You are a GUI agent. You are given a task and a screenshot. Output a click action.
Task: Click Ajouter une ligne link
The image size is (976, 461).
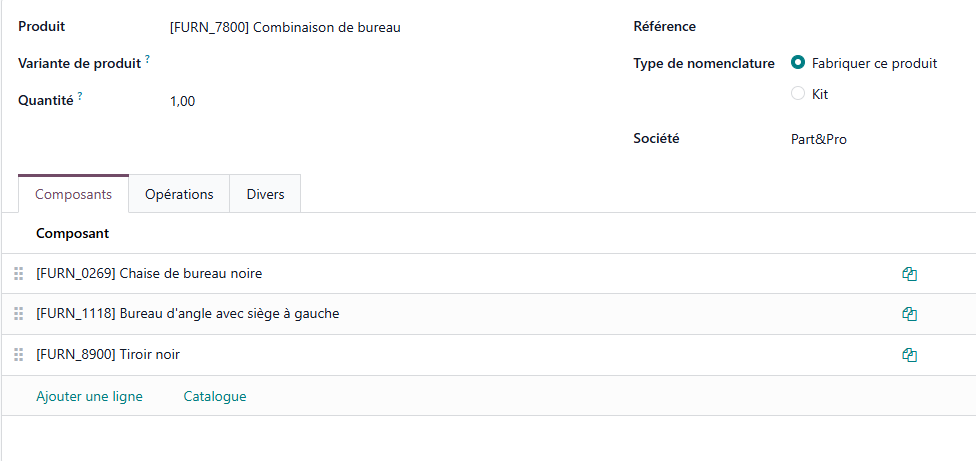pos(89,397)
